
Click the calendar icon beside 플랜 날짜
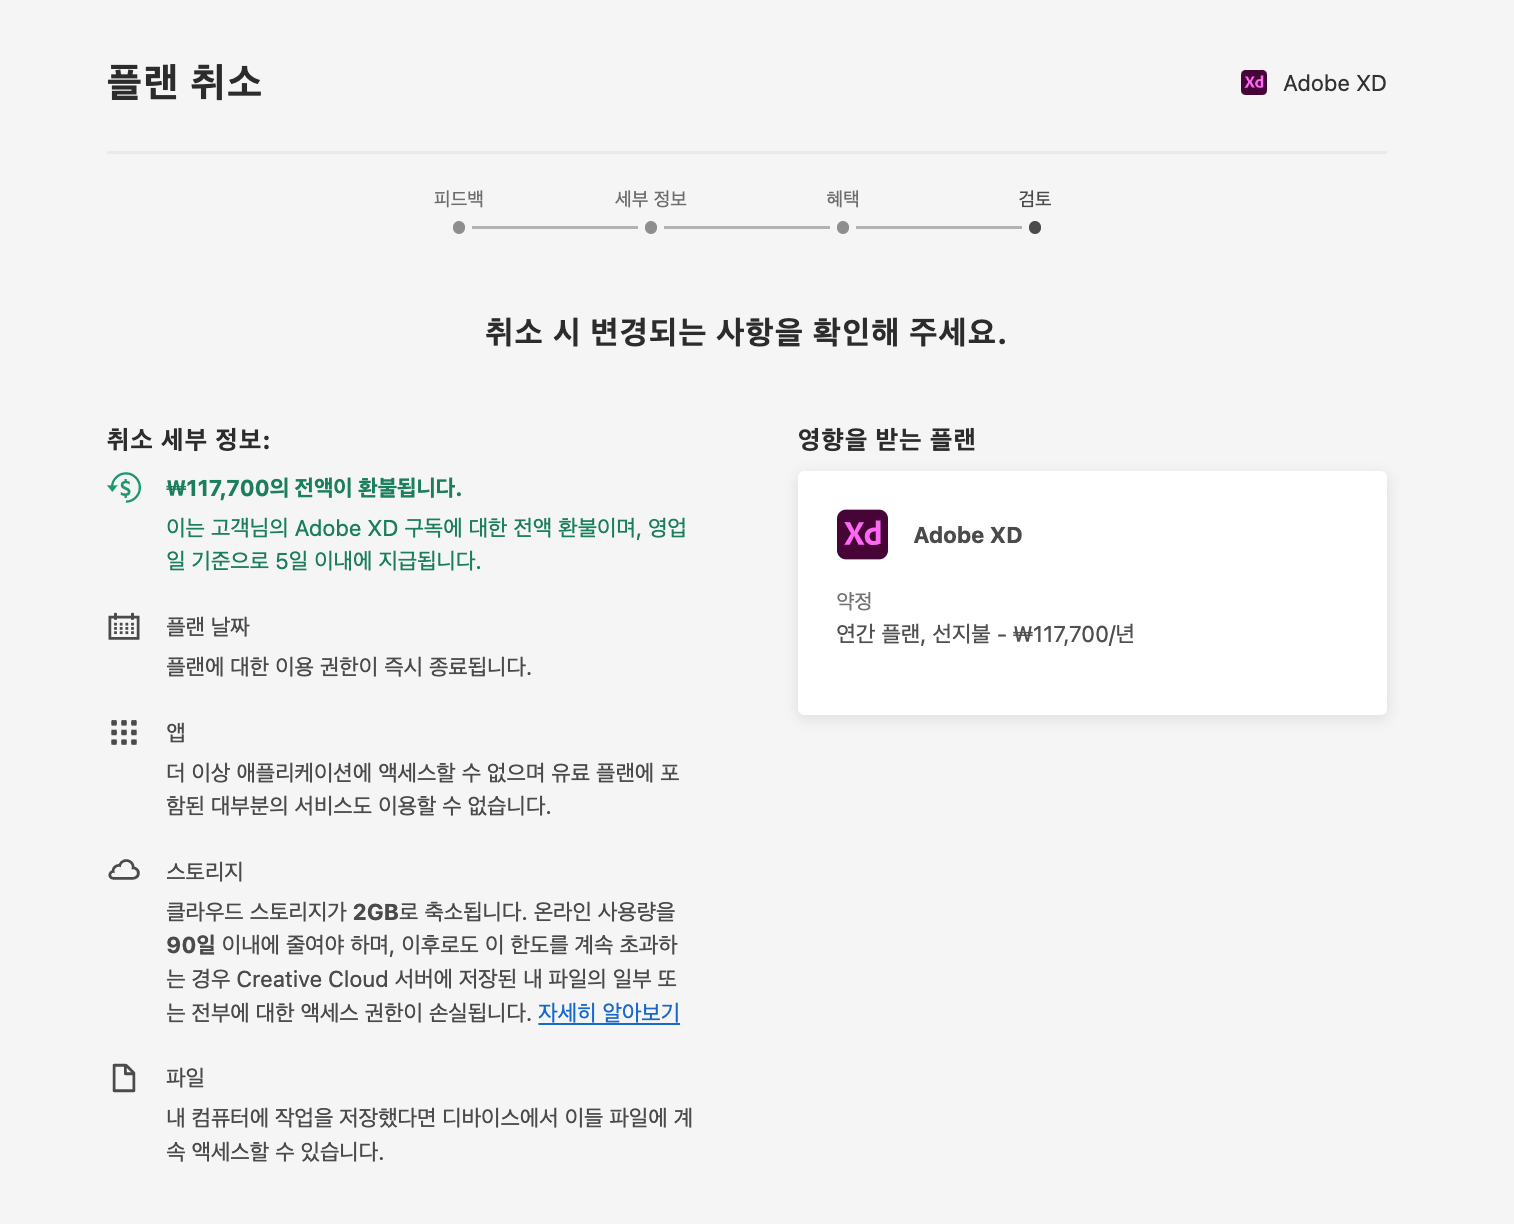click(x=124, y=626)
